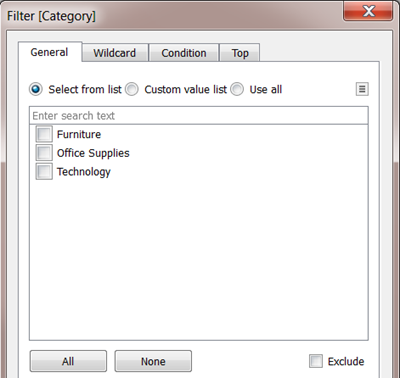Check the Technology checkbox
The image size is (400, 378).
(x=44, y=171)
